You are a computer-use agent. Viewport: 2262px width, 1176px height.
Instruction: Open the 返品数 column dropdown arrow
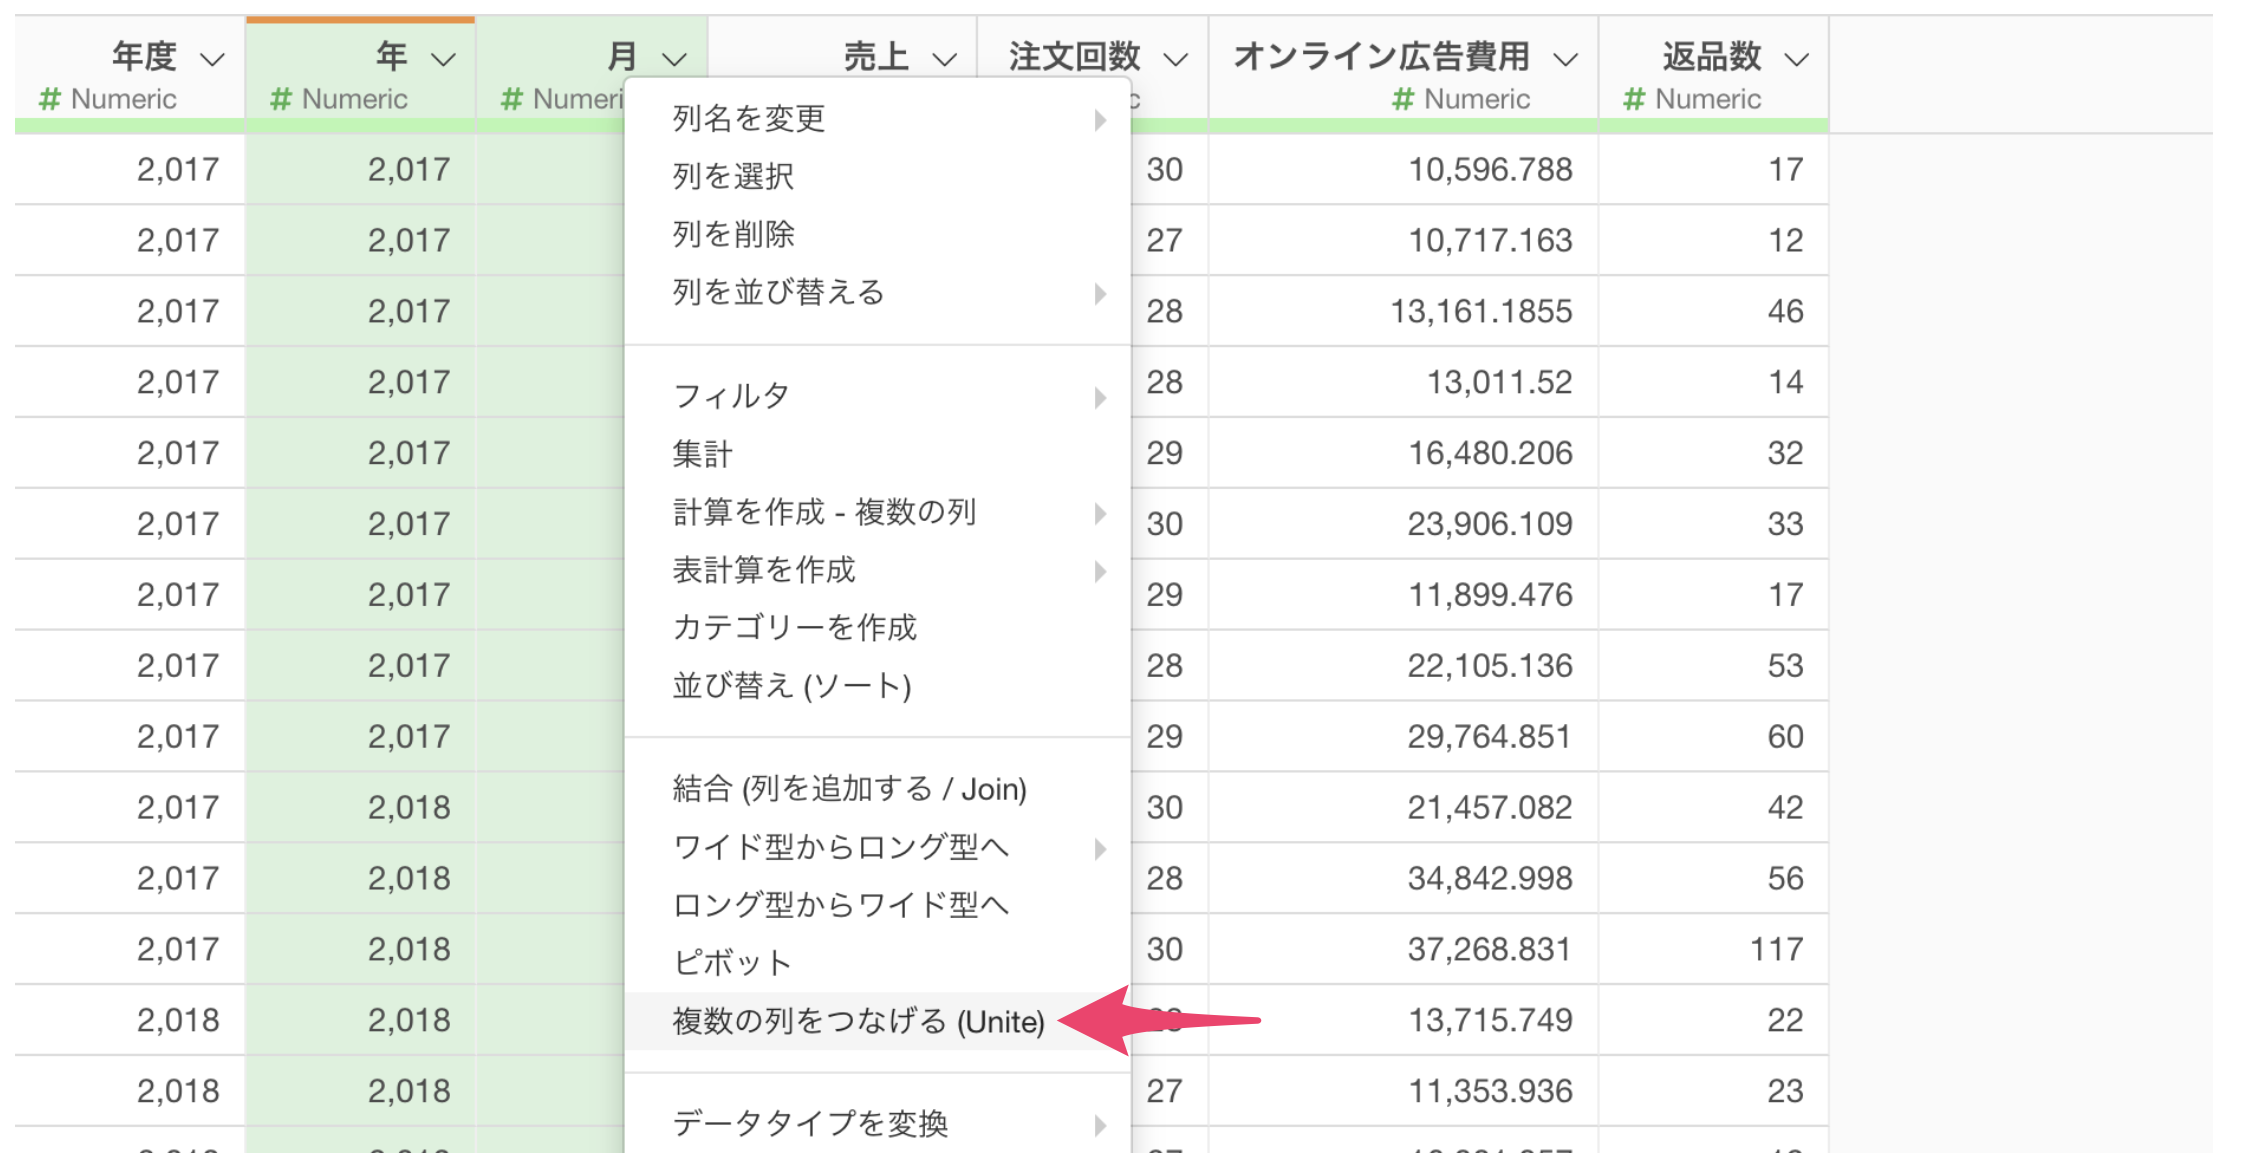pyautogui.click(x=1797, y=59)
